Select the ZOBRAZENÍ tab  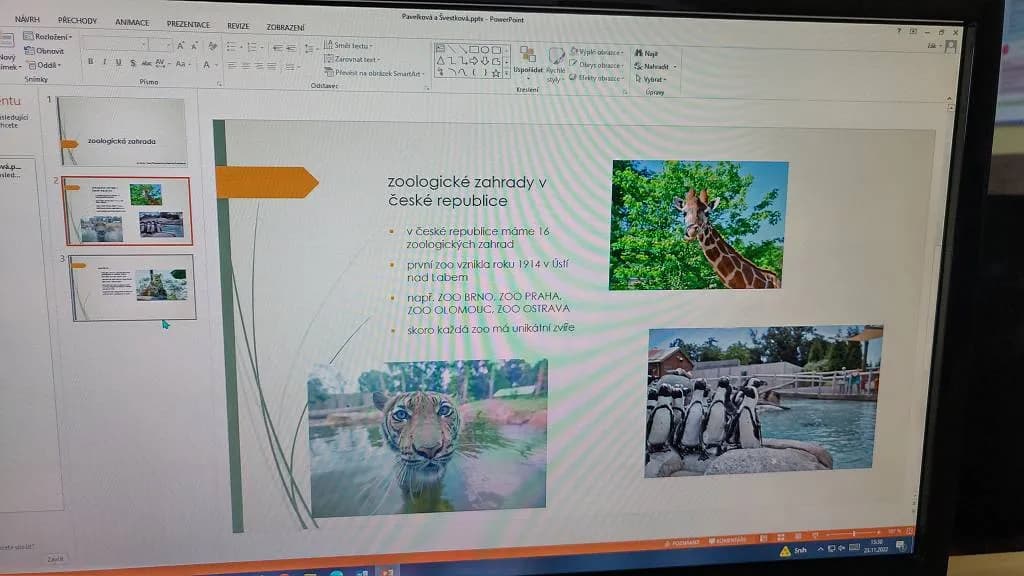(x=285, y=27)
